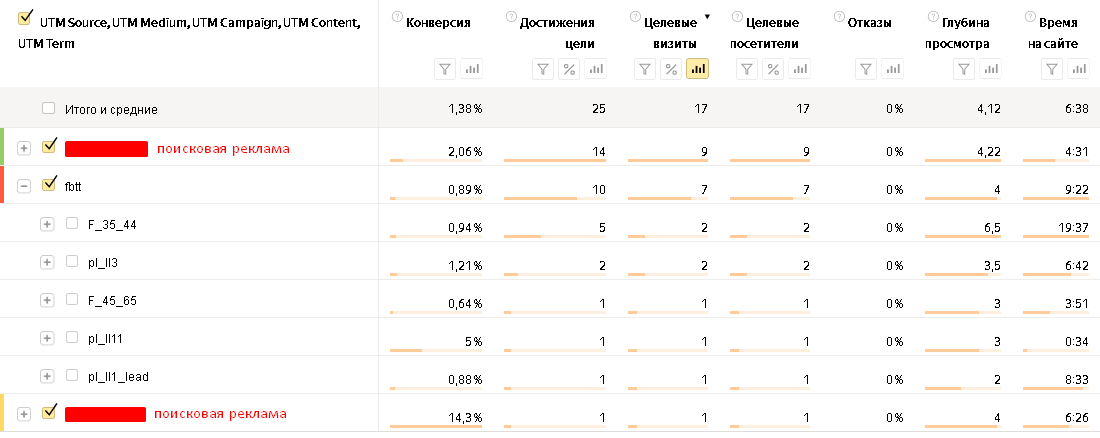Click the filter icon under Целевые посетители

click(x=747, y=69)
